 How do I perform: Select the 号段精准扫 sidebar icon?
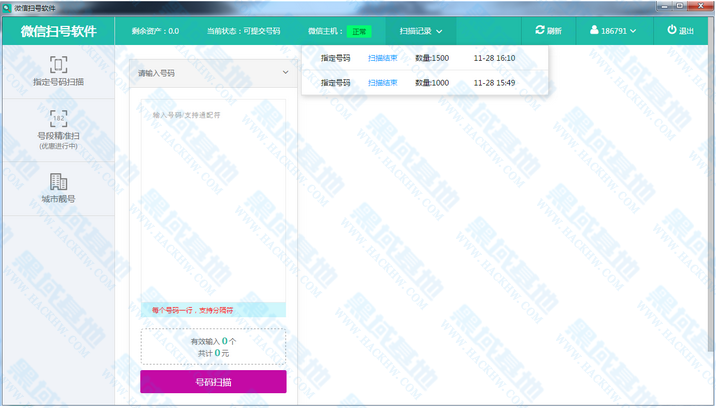[x=58, y=118]
